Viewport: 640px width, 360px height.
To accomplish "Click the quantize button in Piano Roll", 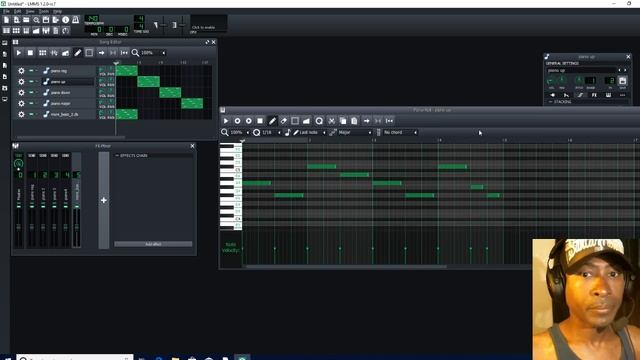I will tap(319, 121).
